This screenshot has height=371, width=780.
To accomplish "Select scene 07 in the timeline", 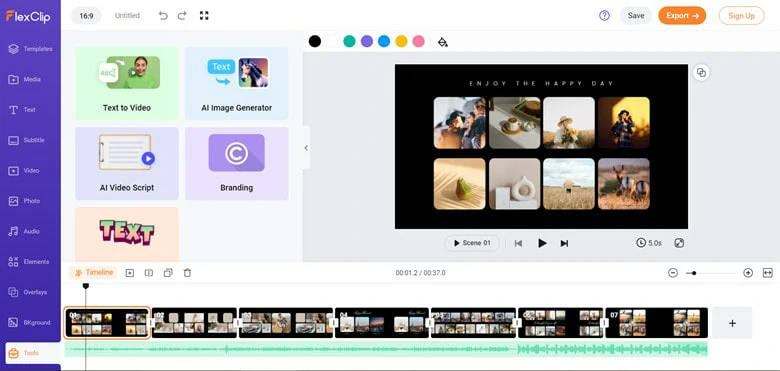I will (657, 323).
